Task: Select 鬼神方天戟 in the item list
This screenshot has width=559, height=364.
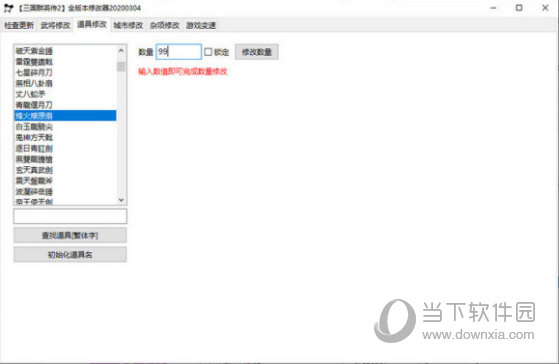Action: pos(65,137)
